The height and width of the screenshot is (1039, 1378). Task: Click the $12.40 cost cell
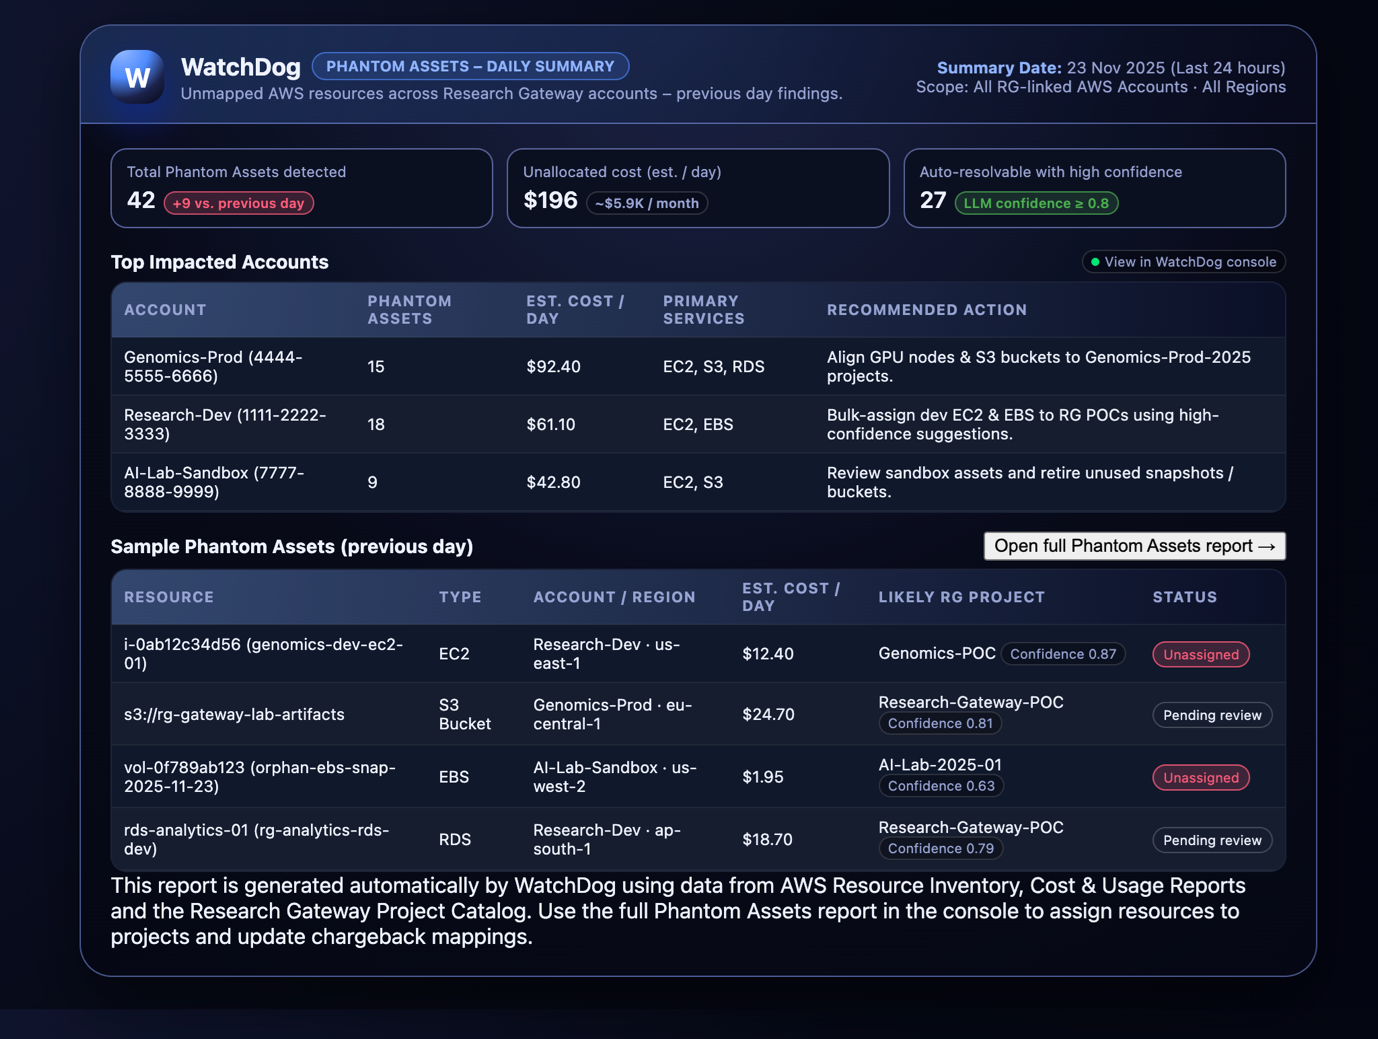point(768,654)
